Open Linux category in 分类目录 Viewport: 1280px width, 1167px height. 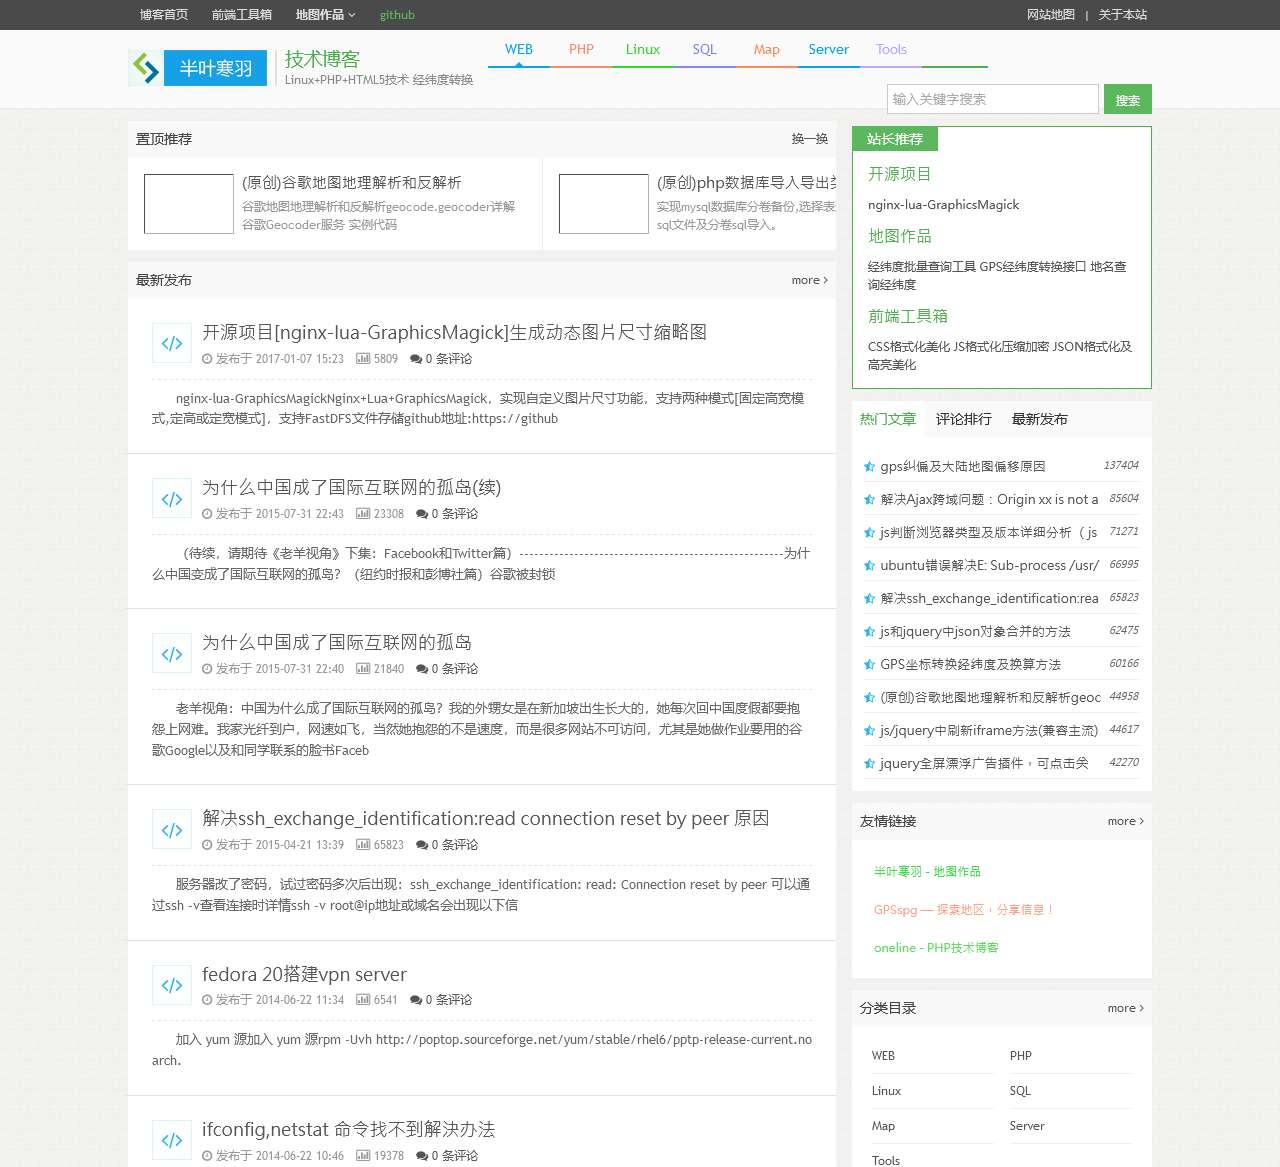886,1091
